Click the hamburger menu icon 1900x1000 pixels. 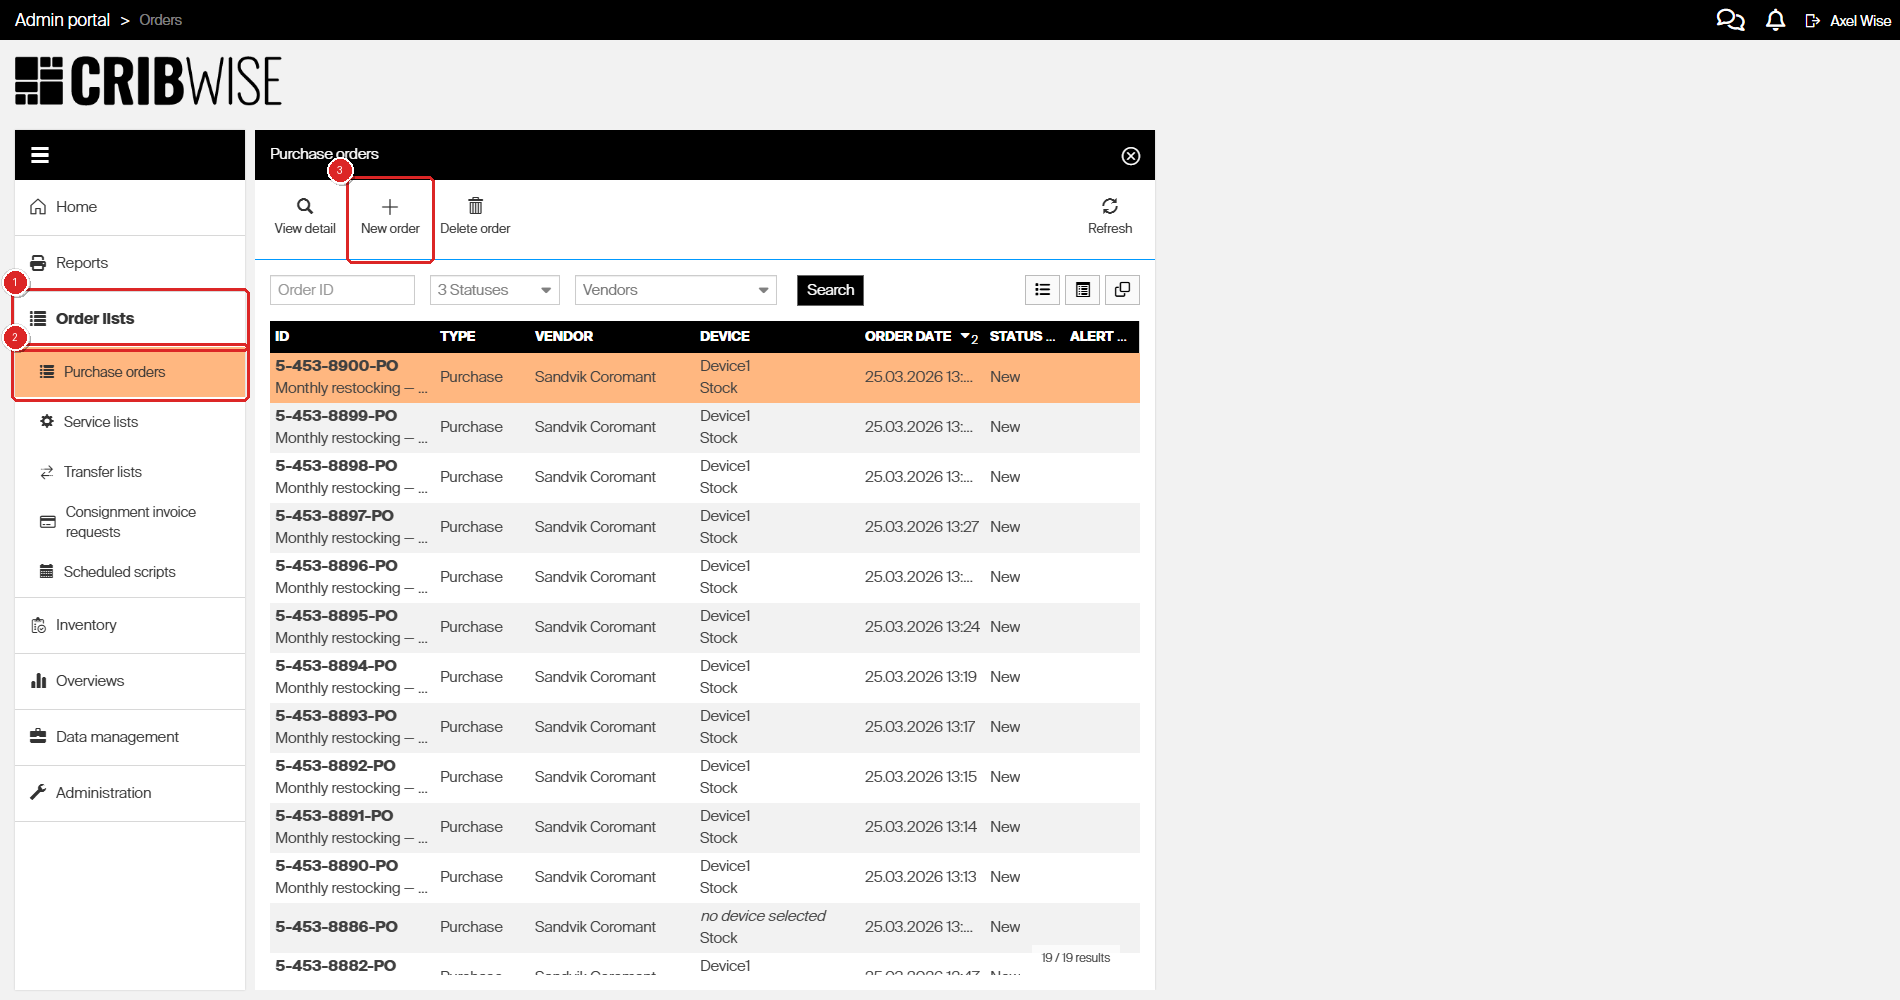pyautogui.click(x=40, y=155)
